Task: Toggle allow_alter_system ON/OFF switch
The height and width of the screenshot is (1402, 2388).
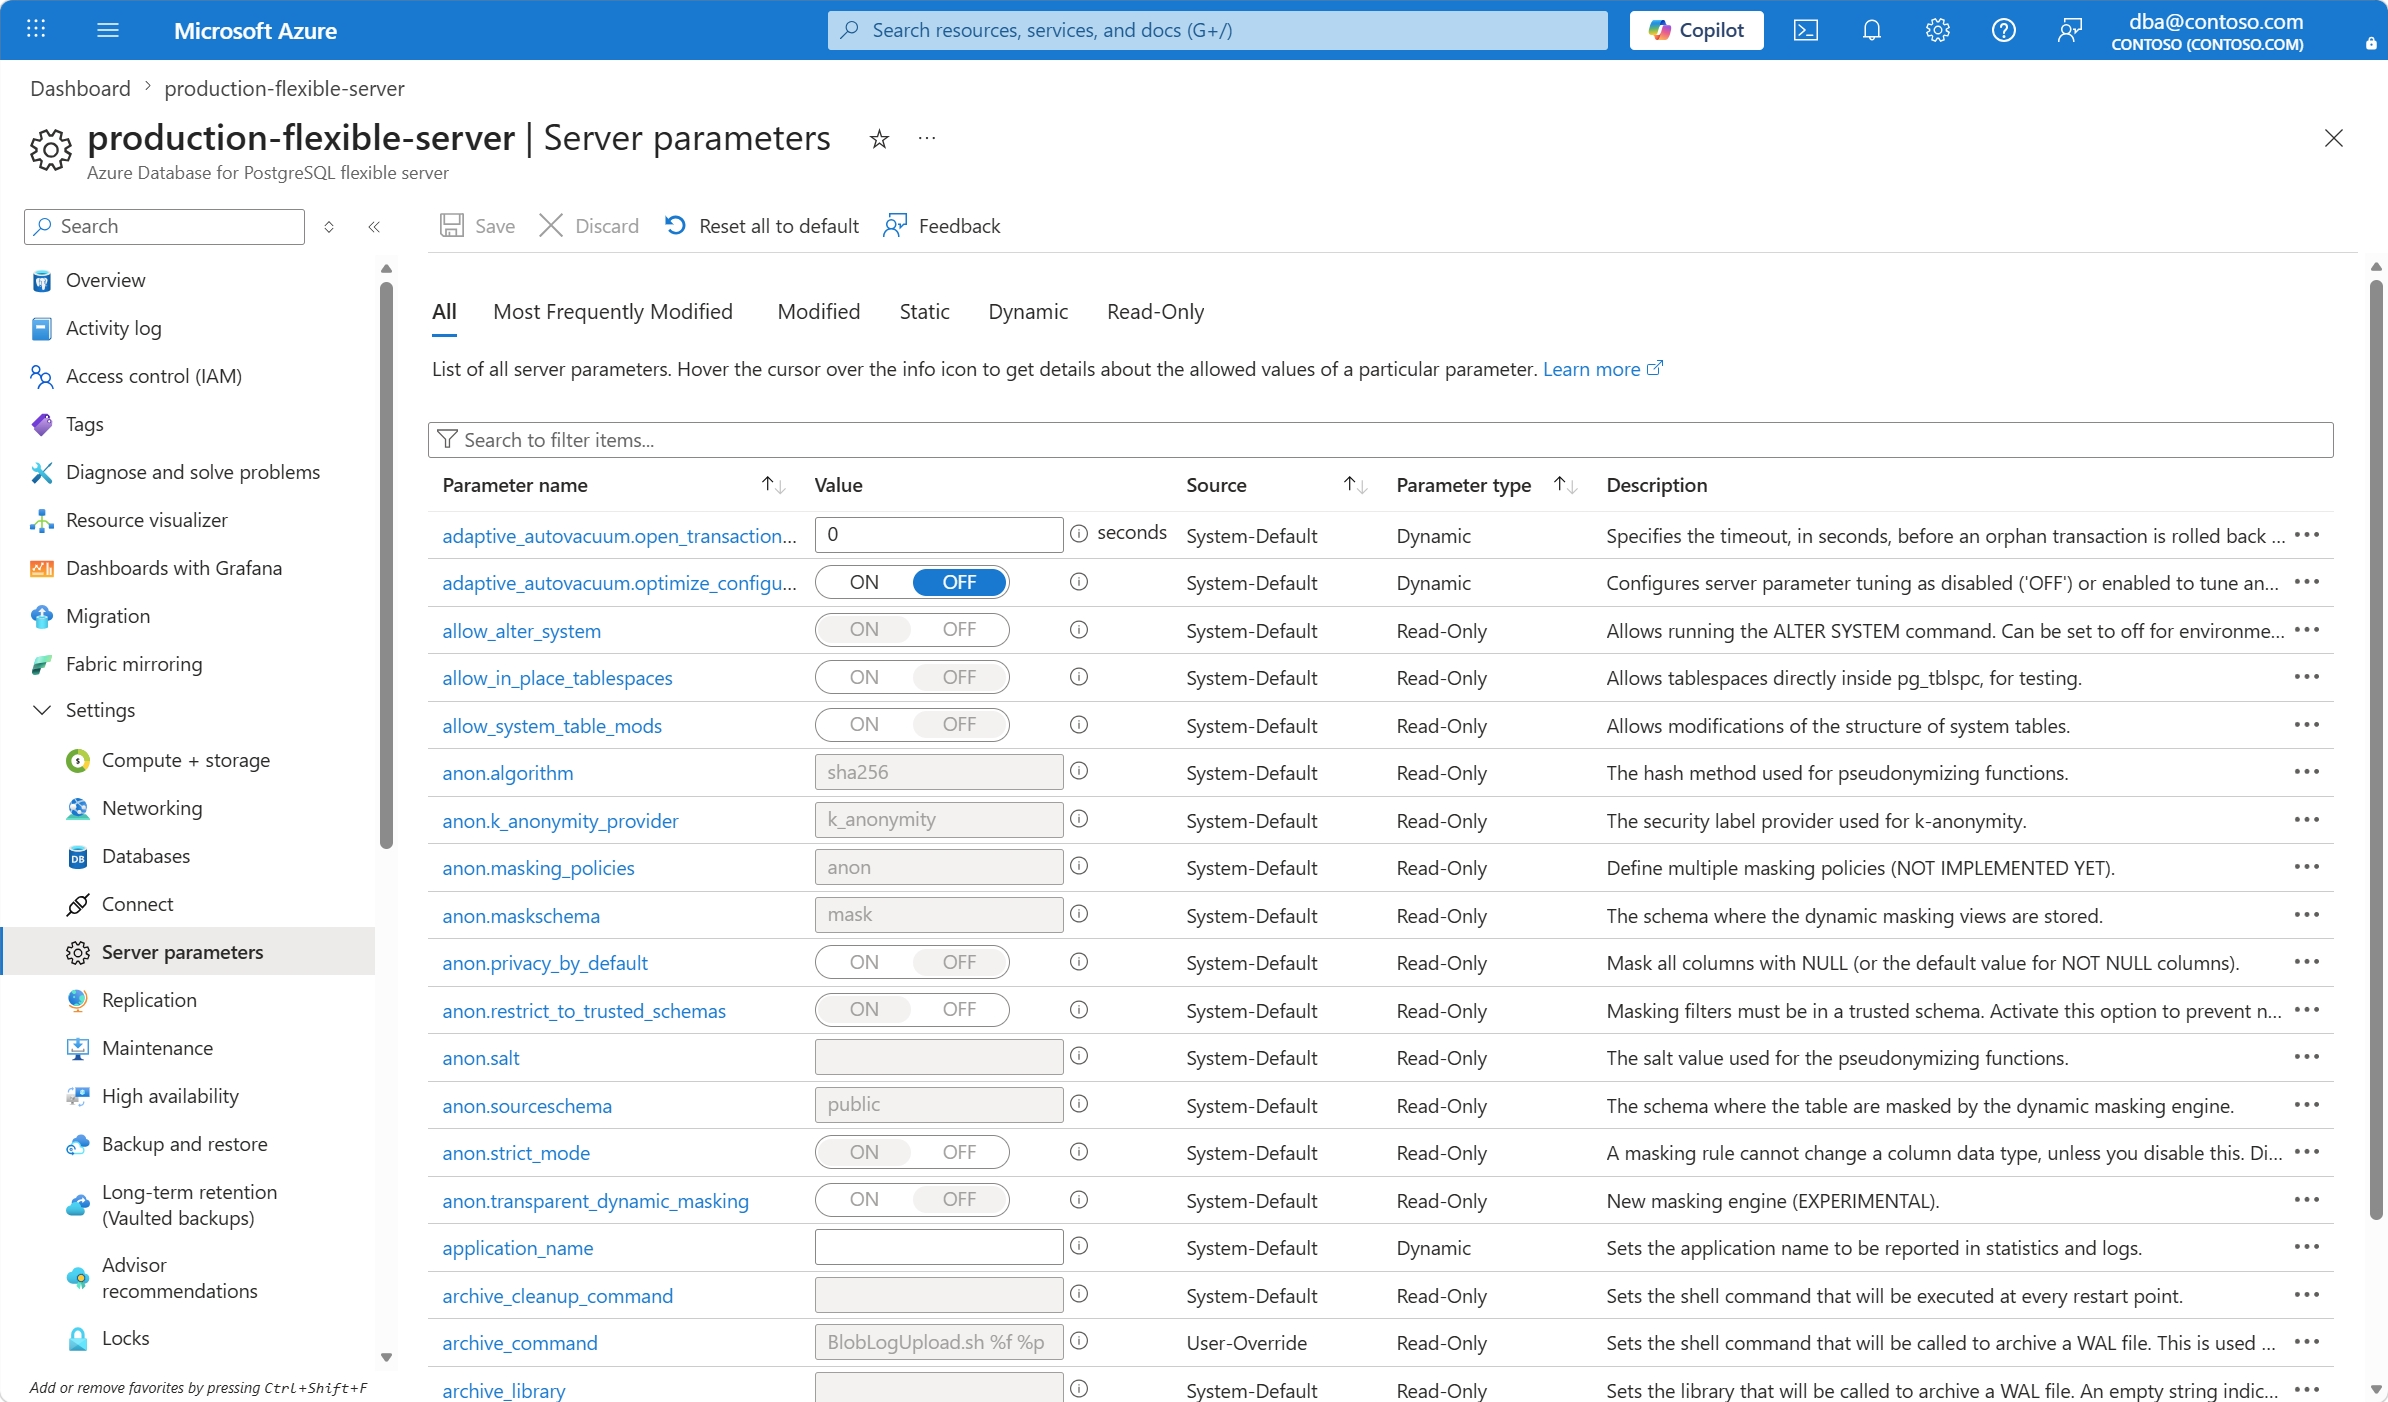Action: [912, 630]
